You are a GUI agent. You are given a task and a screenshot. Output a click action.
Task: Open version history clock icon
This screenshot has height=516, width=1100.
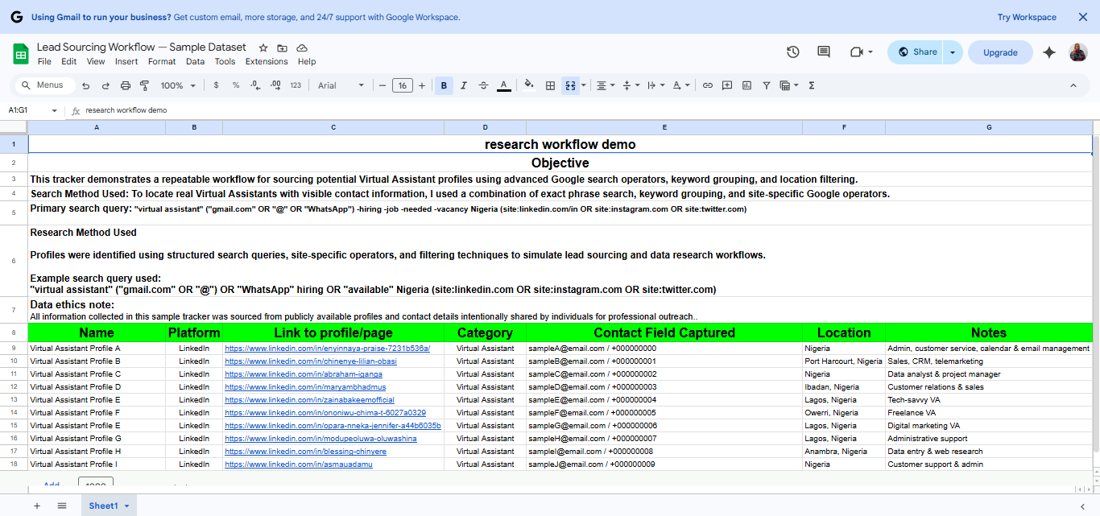793,52
